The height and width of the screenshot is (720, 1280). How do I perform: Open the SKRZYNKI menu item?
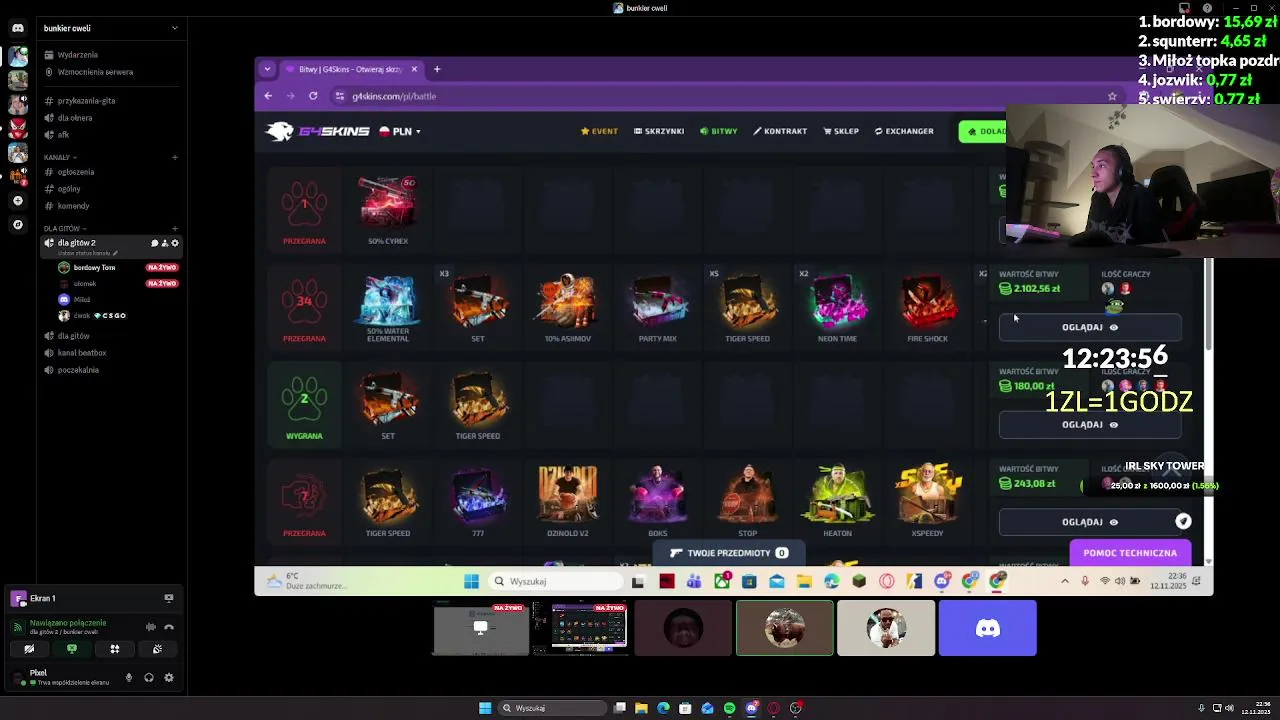point(659,131)
